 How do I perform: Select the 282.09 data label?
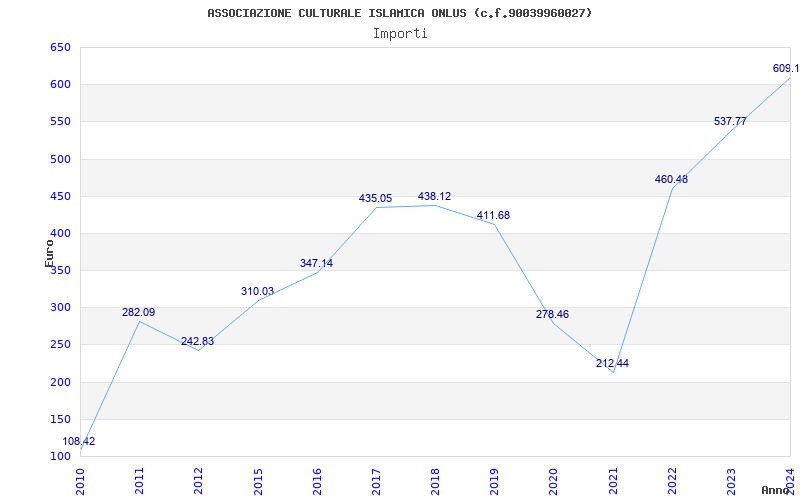[x=138, y=312]
